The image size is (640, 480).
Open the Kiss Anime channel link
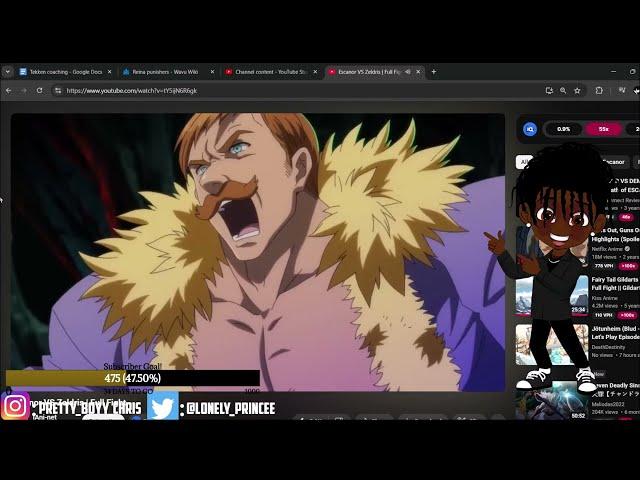(x=604, y=298)
